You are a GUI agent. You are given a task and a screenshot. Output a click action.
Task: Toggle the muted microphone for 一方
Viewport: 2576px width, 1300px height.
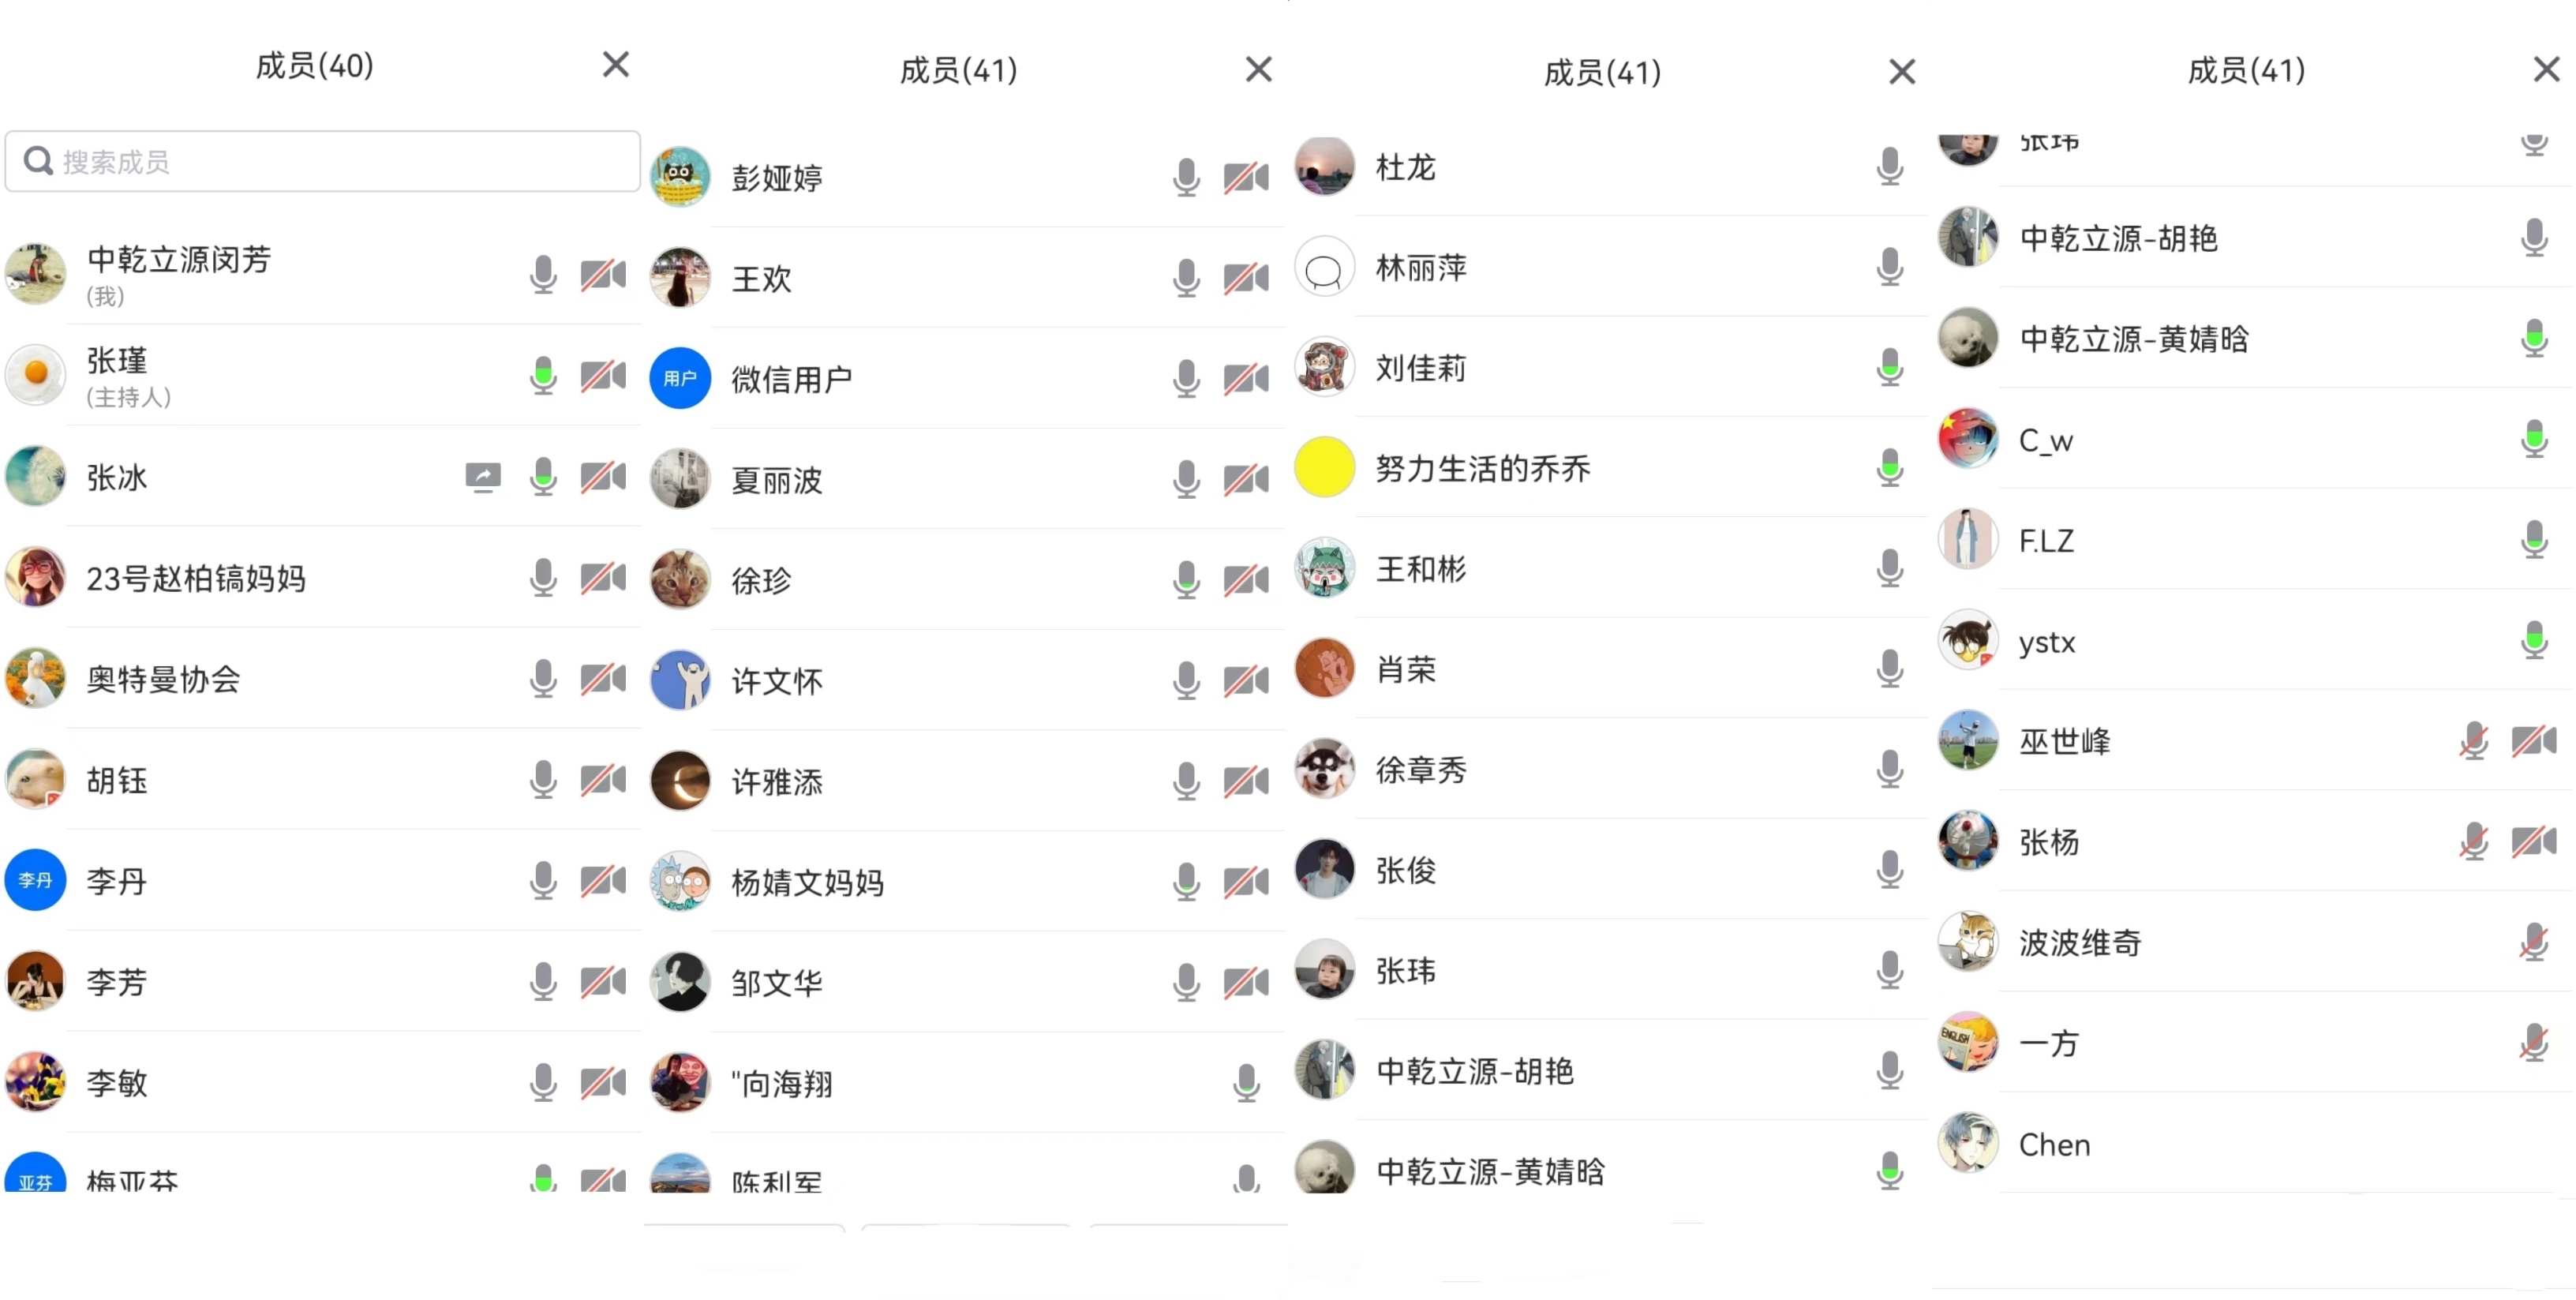click(x=2533, y=1043)
